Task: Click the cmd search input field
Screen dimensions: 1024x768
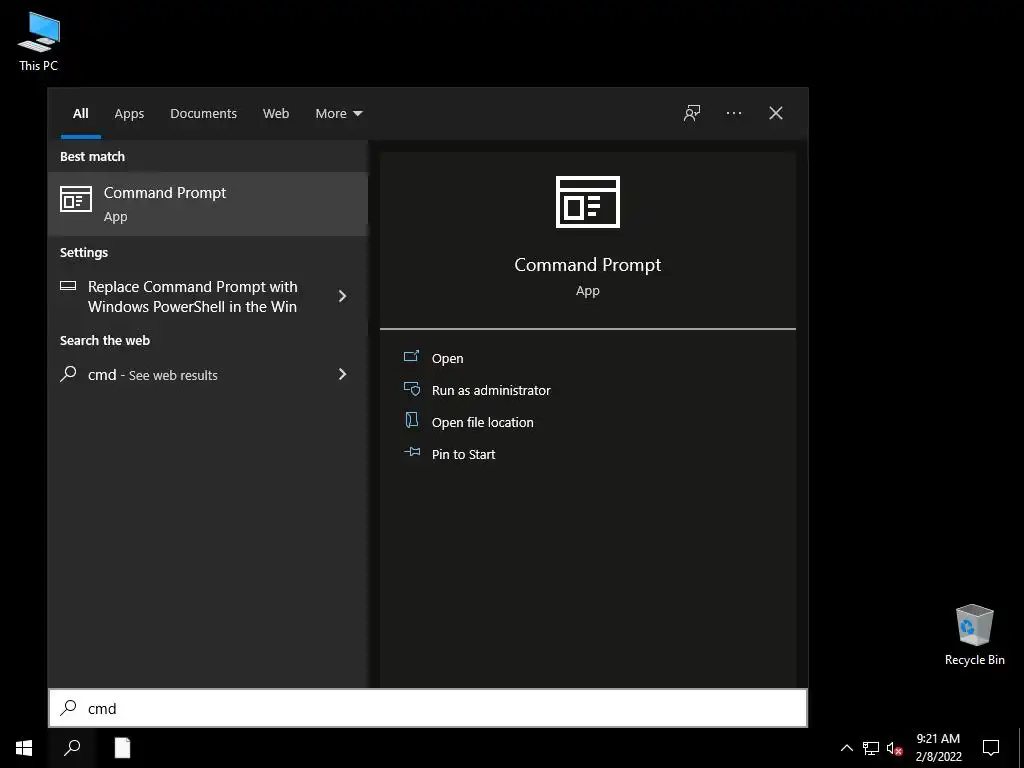Action: tap(428, 708)
